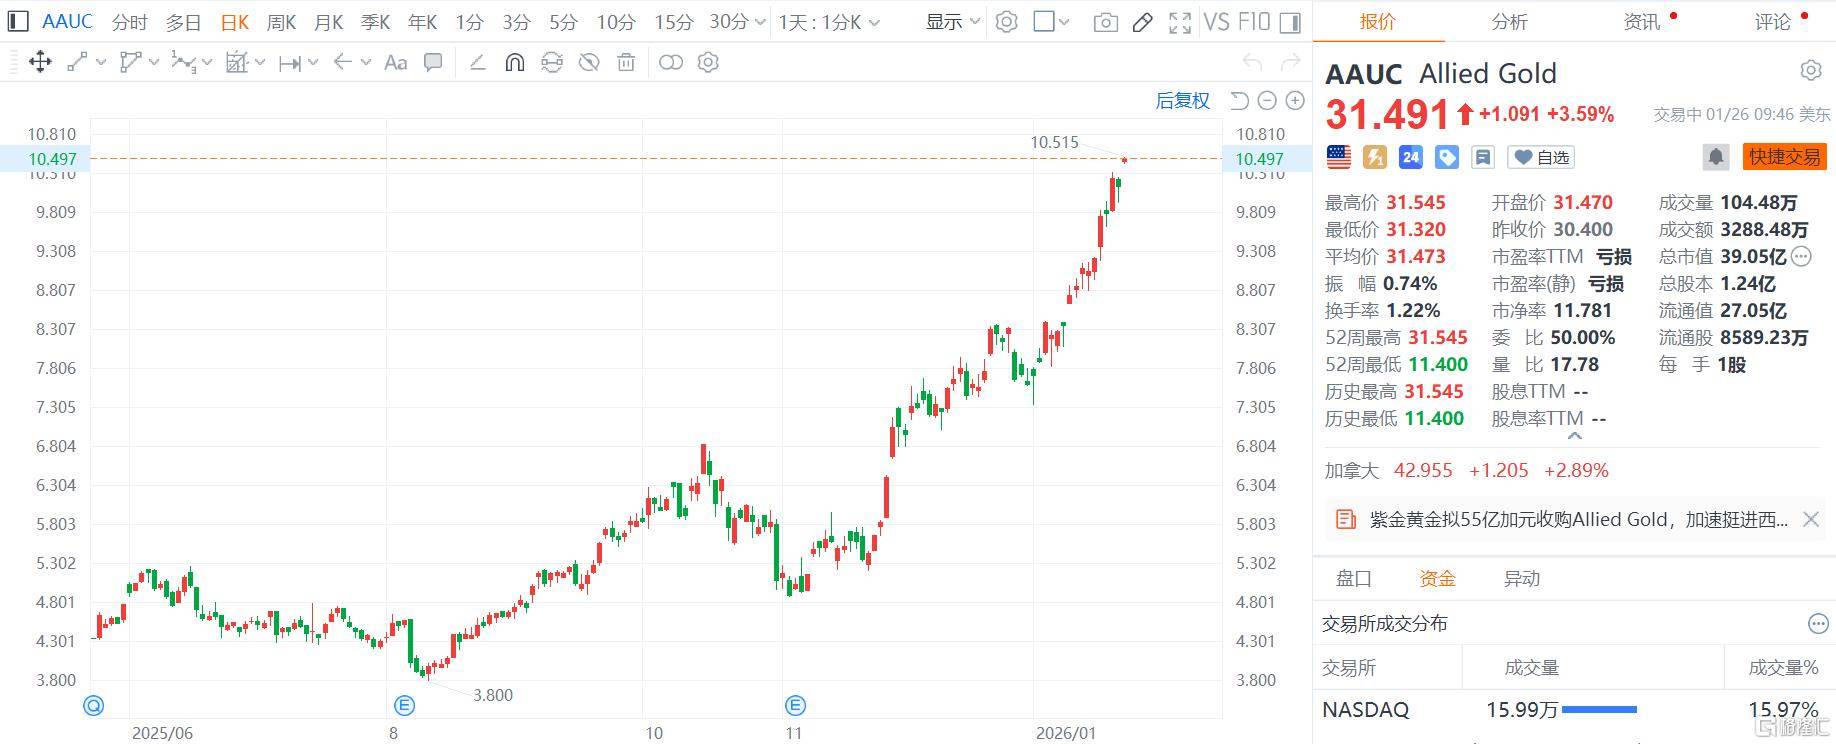The width and height of the screenshot is (1836, 744).
Task: Click the magnet snap drawing tool
Action: tap(514, 63)
